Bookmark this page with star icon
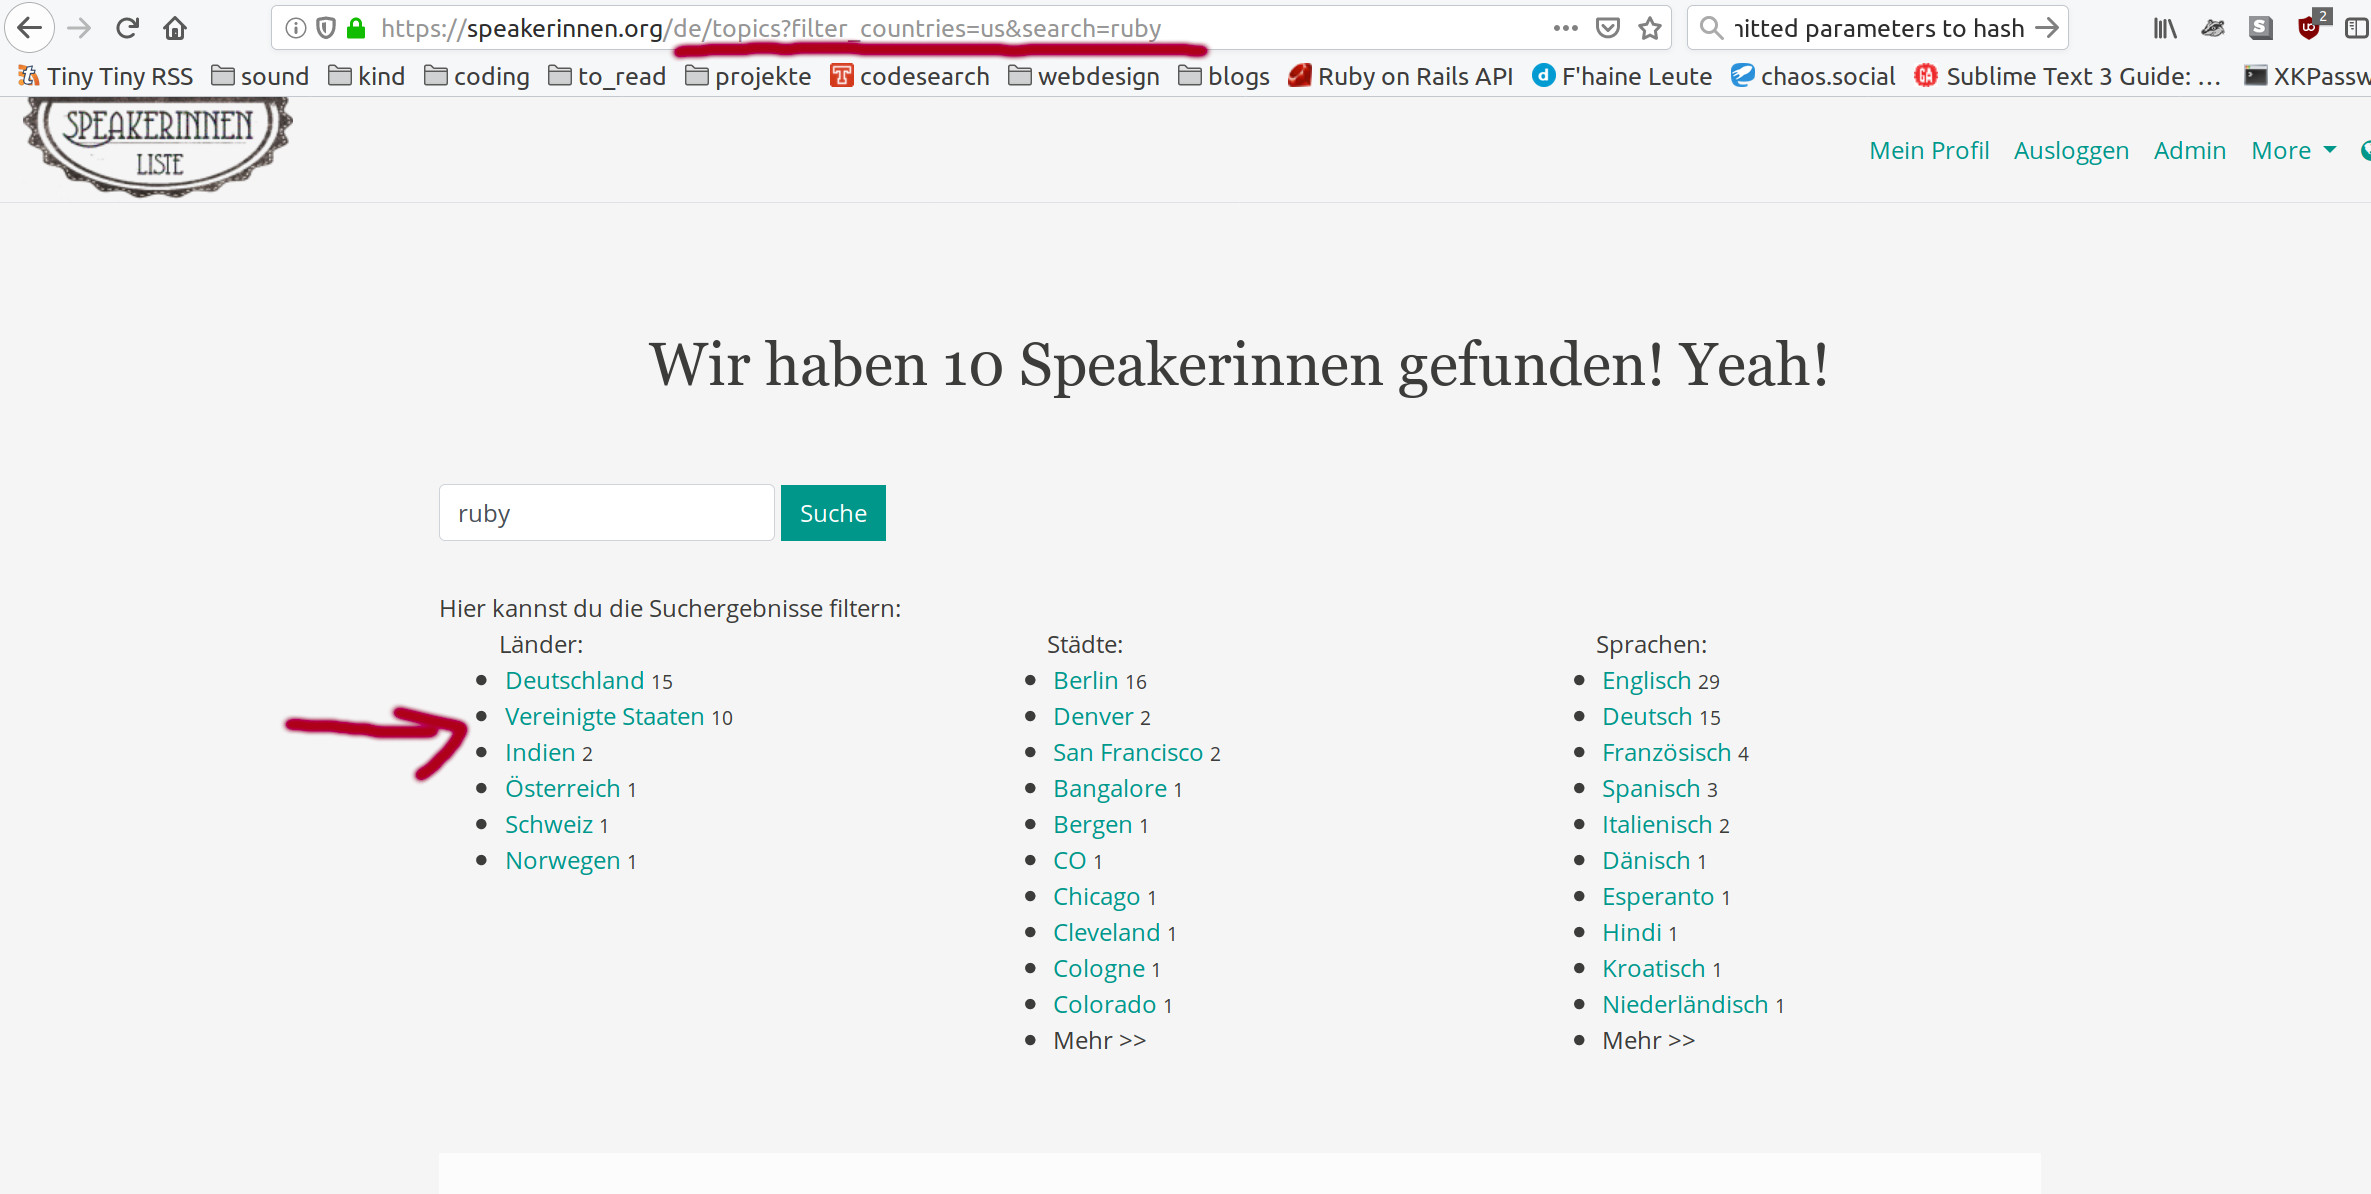Image resolution: width=2371 pixels, height=1194 pixels. (x=1650, y=28)
